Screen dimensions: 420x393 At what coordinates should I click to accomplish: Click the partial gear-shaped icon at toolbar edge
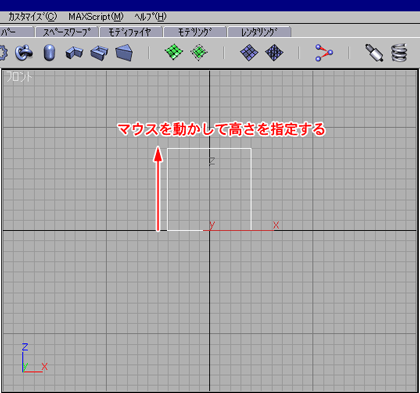tap(4, 53)
